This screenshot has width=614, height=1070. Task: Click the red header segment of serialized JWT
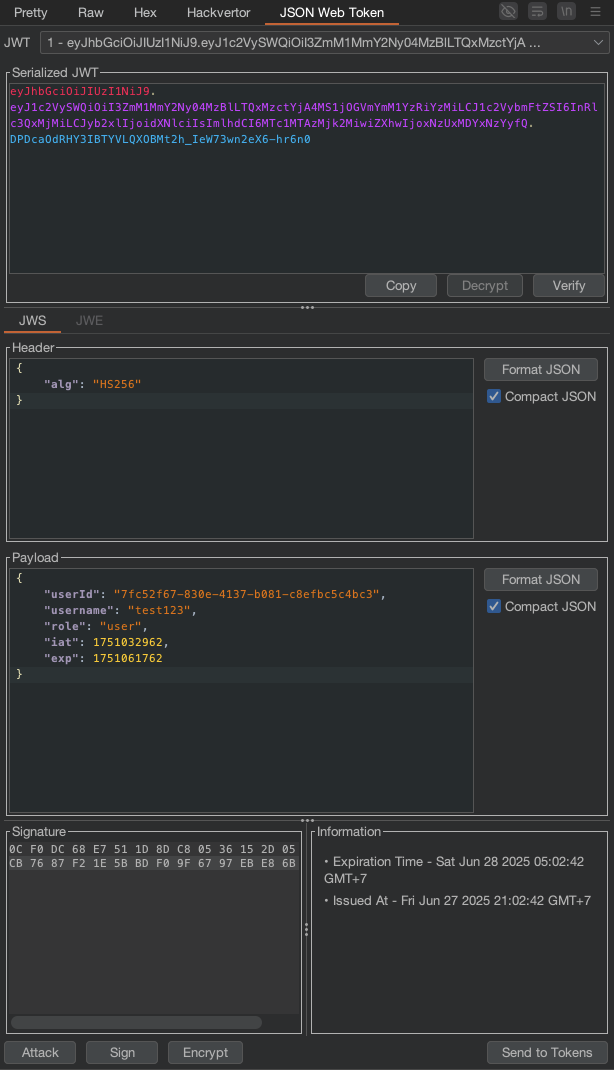pyautogui.click(x=80, y=91)
